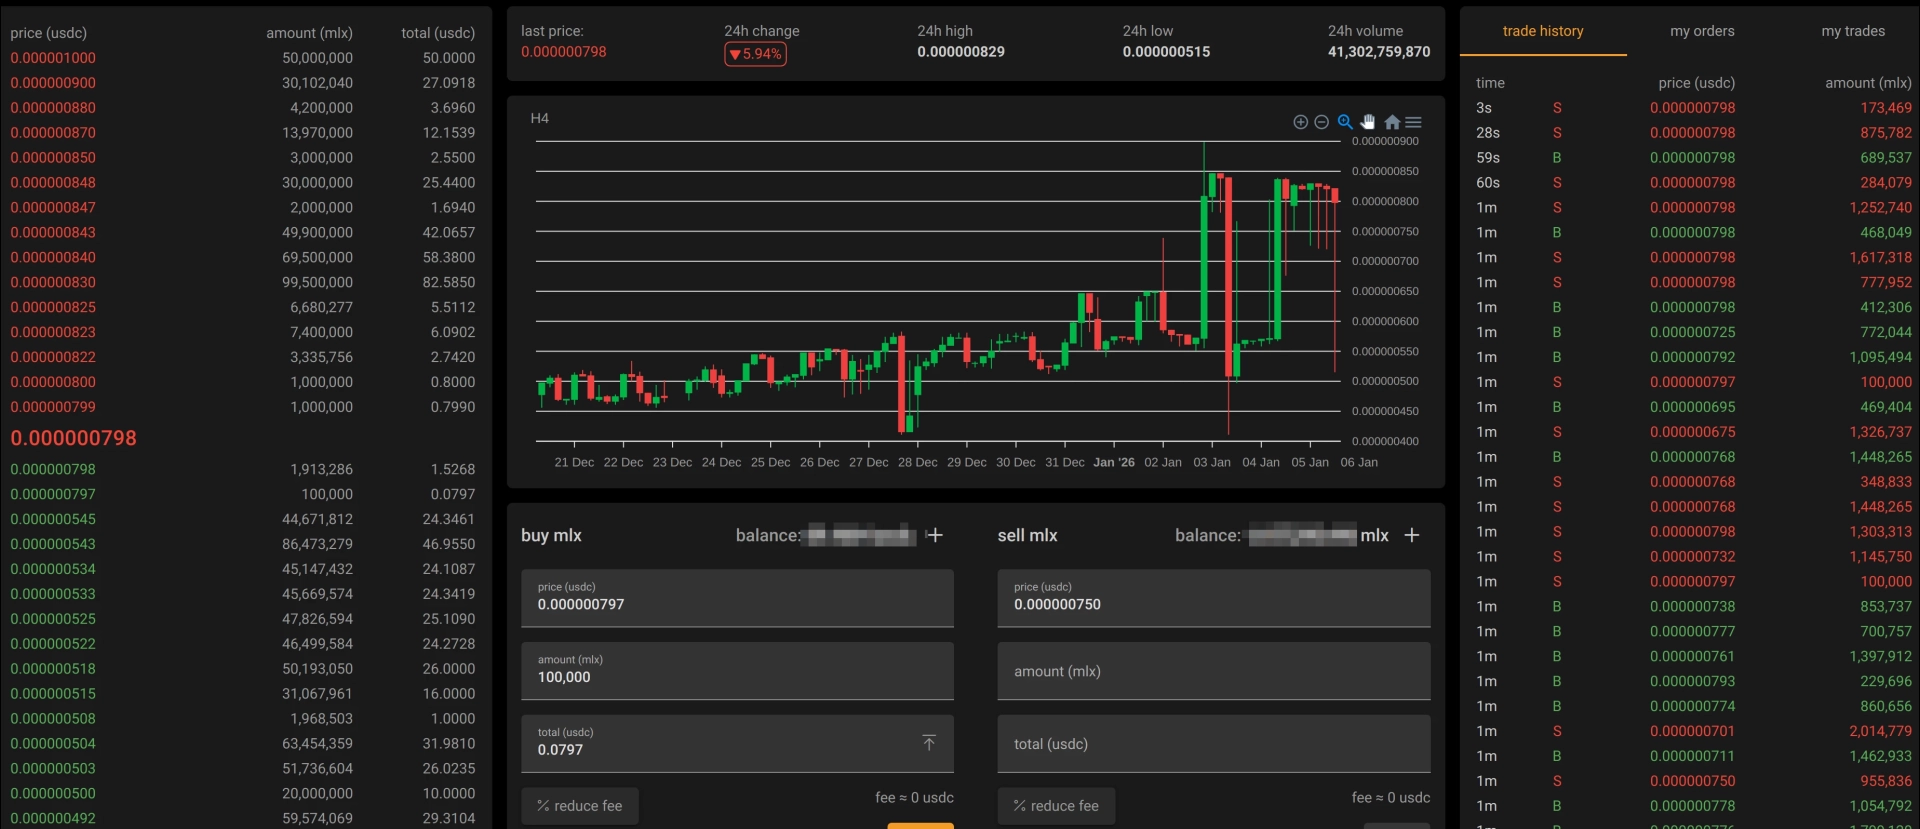This screenshot has height=829, width=1920.
Task: Select the chart panning hand tool
Action: [1368, 122]
